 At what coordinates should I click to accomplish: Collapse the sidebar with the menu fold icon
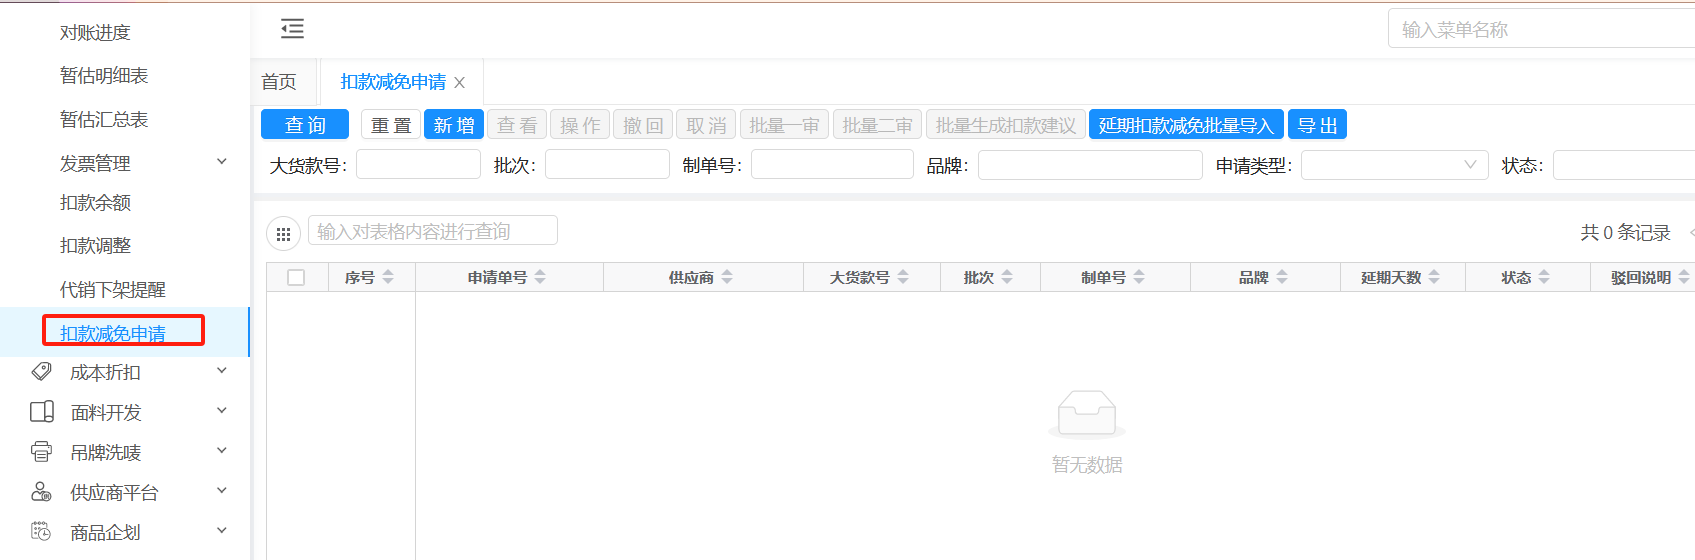292,29
